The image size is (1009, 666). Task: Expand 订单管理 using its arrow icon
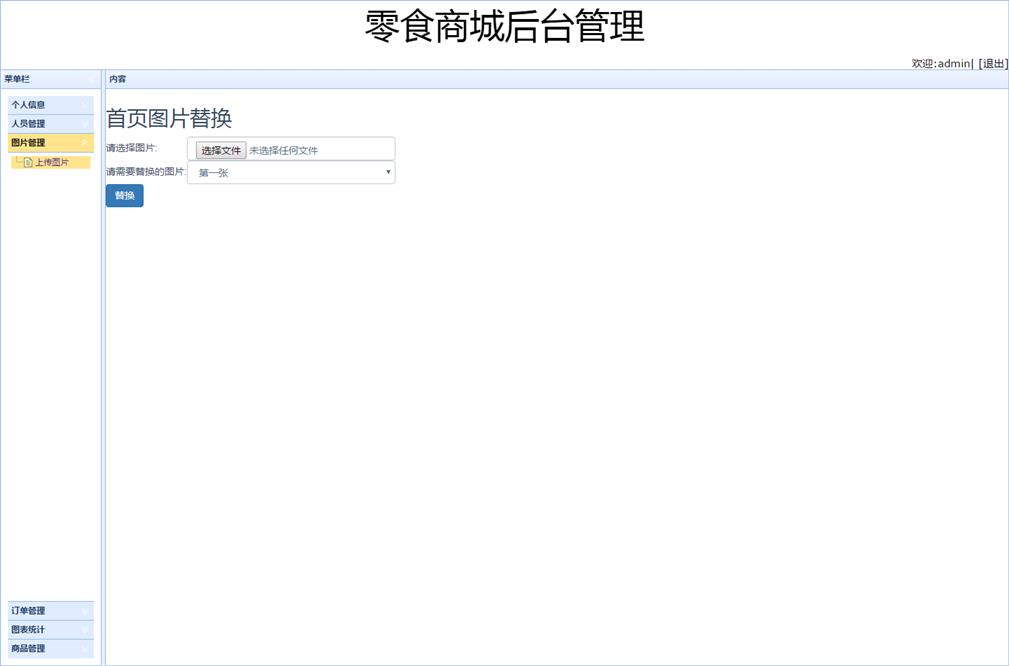coord(86,610)
